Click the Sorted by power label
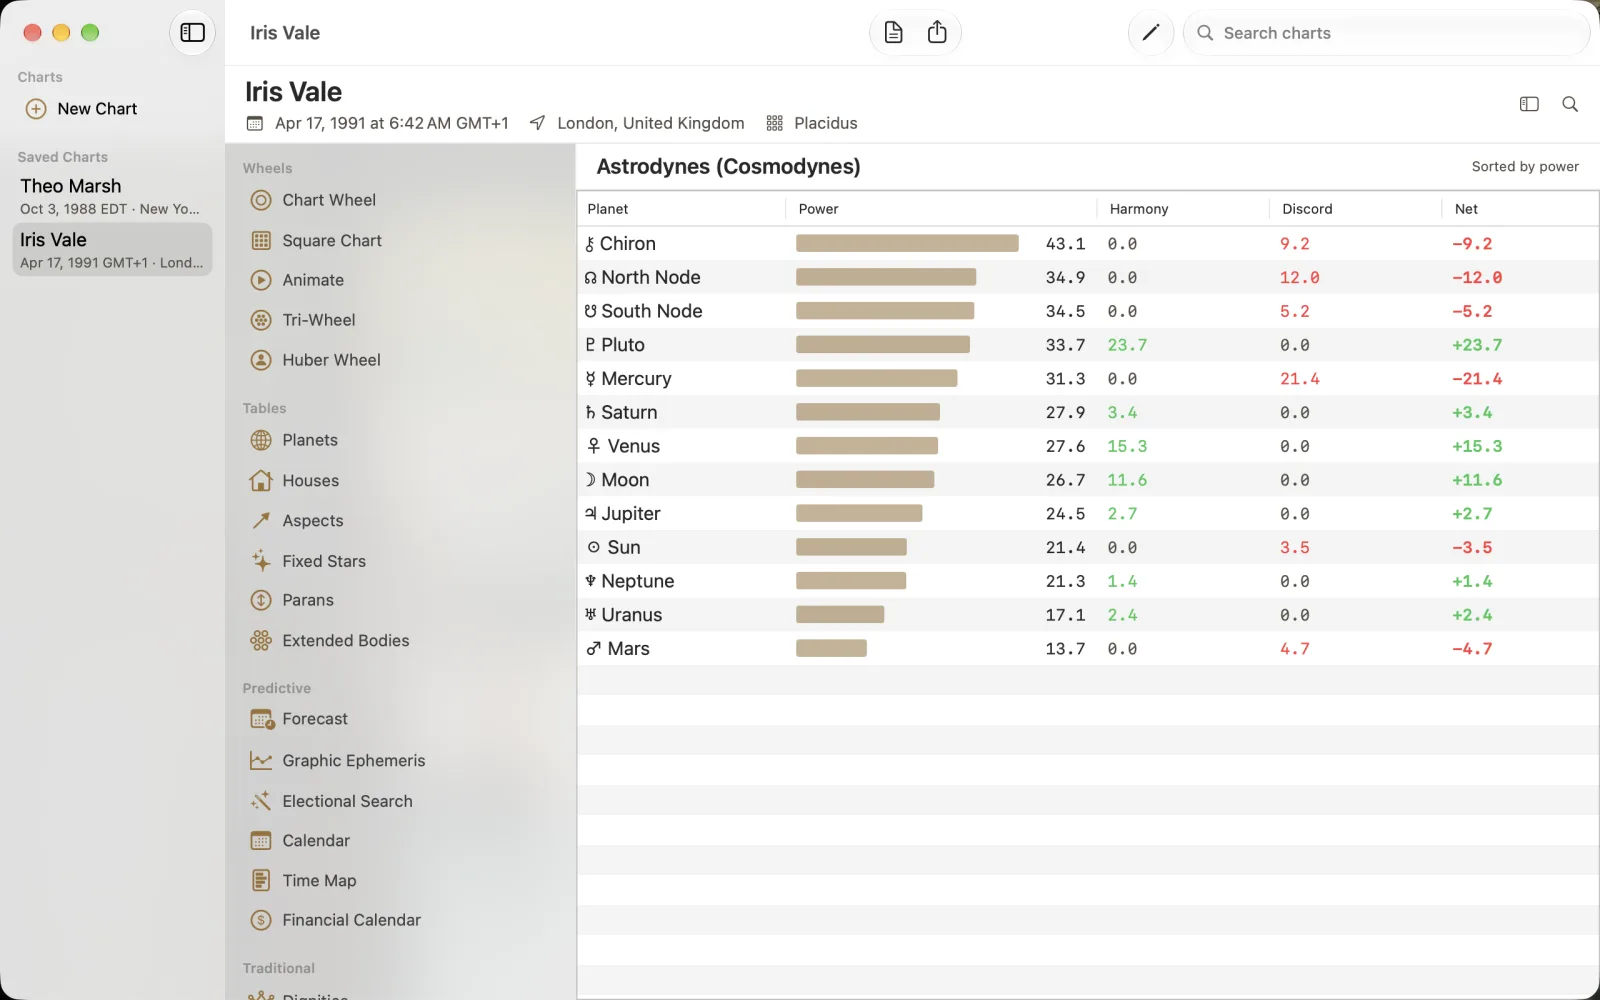This screenshot has height=1000, width=1600. pos(1525,167)
